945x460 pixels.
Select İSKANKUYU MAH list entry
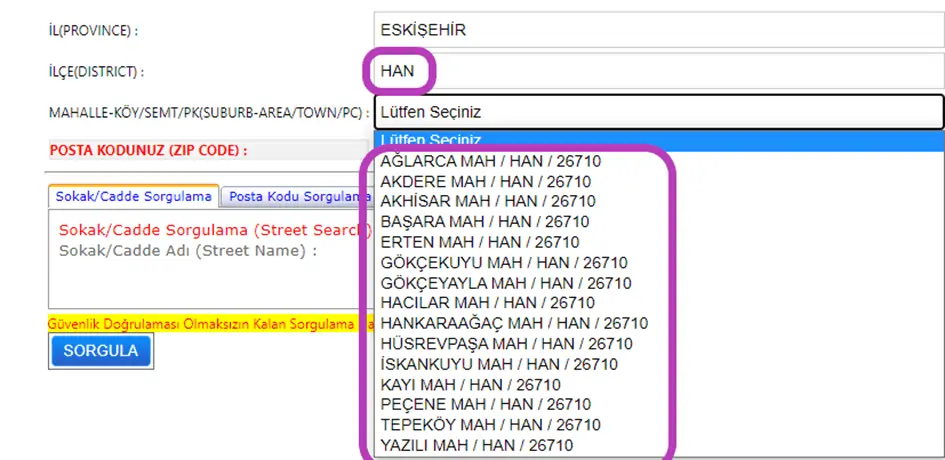pyautogui.click(x=499, y=364)
